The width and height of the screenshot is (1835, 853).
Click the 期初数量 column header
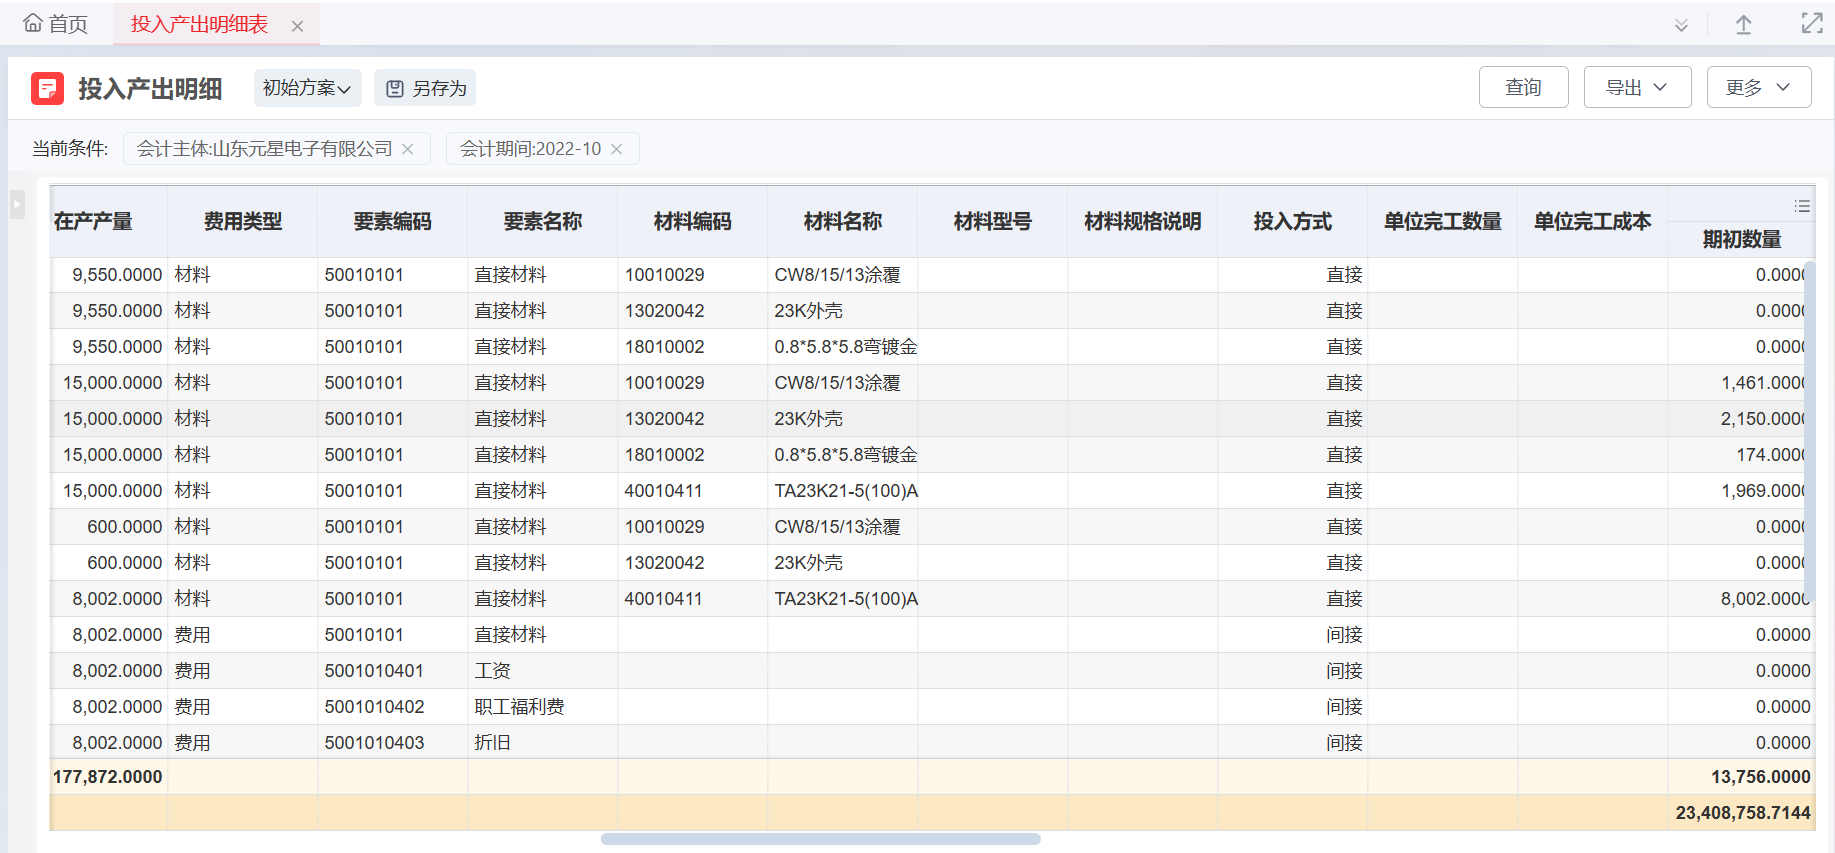(x=1741, y=239)
